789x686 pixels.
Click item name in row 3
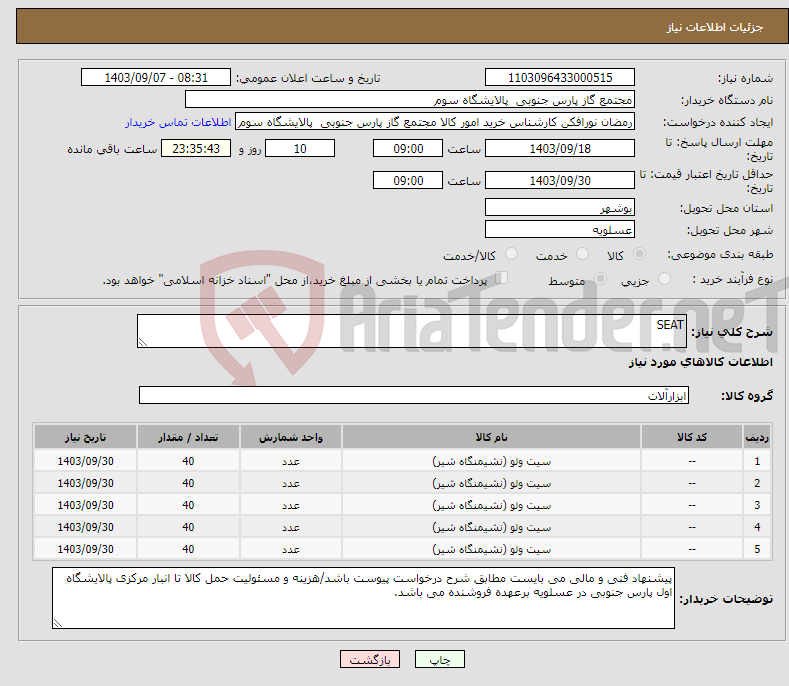click(x=491, y=505)
